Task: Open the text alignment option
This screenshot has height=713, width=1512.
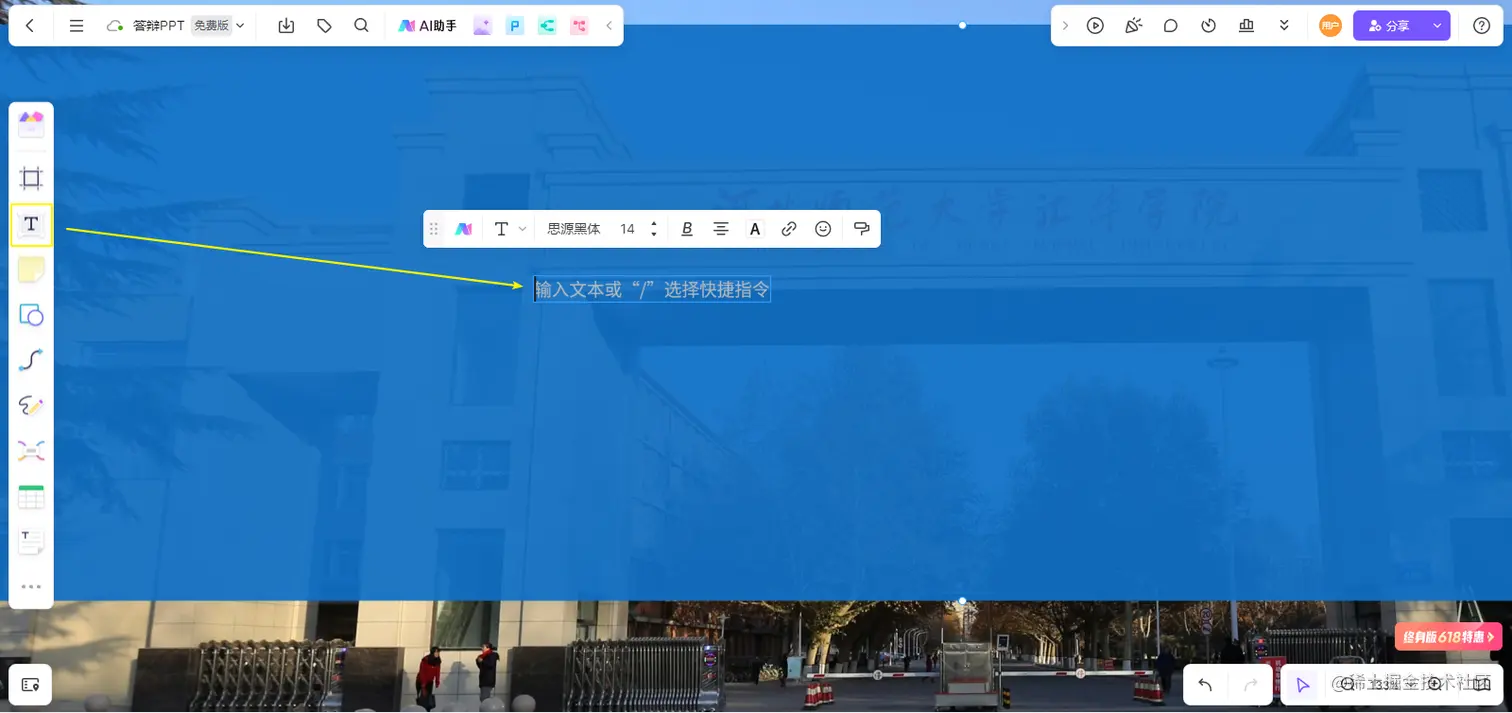Action: point(721,229)
